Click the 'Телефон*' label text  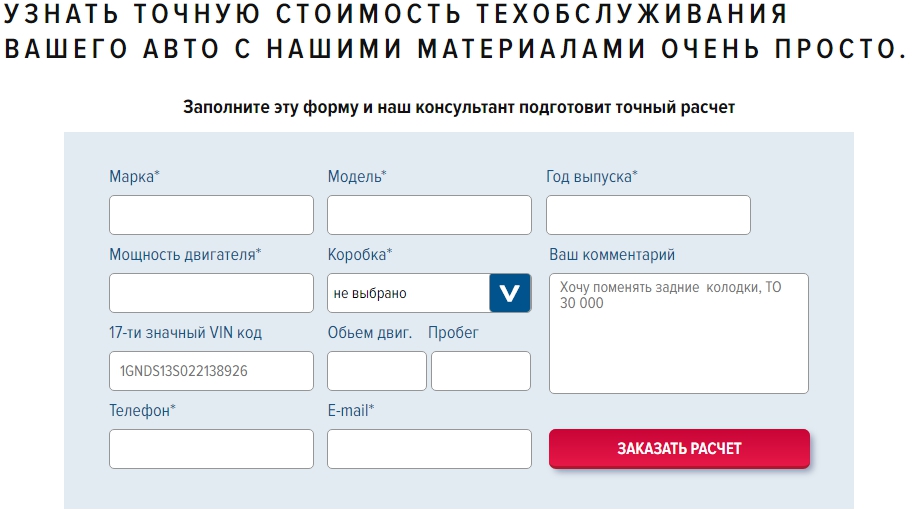143,410
